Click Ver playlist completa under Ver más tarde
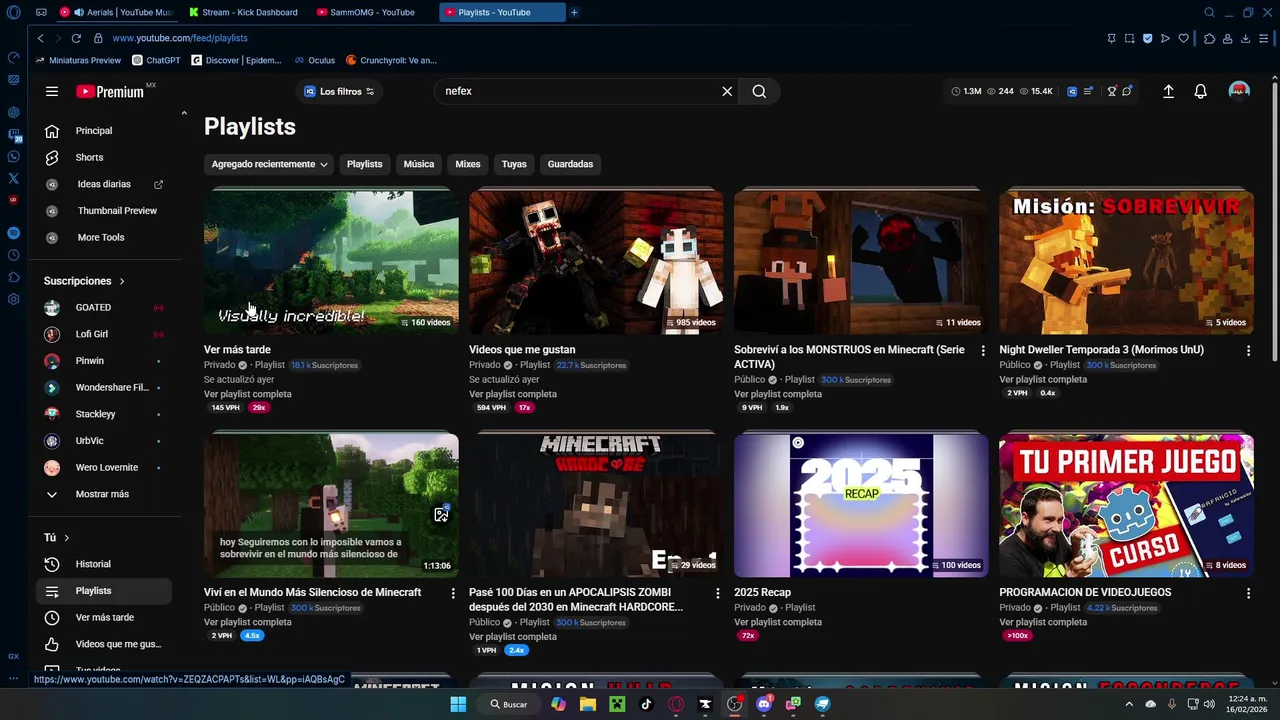1280x720 pixels. coord(248,394)
